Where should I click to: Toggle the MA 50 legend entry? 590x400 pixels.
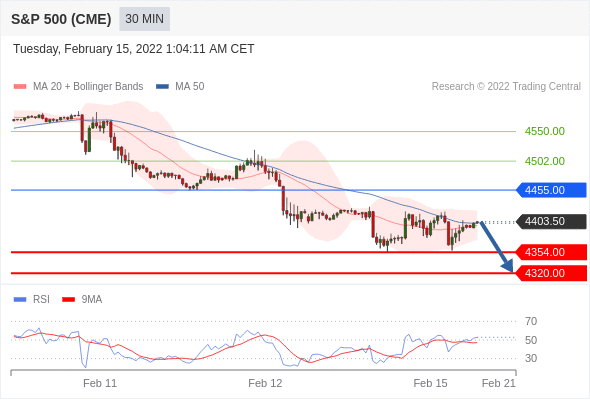click(180, 87)
